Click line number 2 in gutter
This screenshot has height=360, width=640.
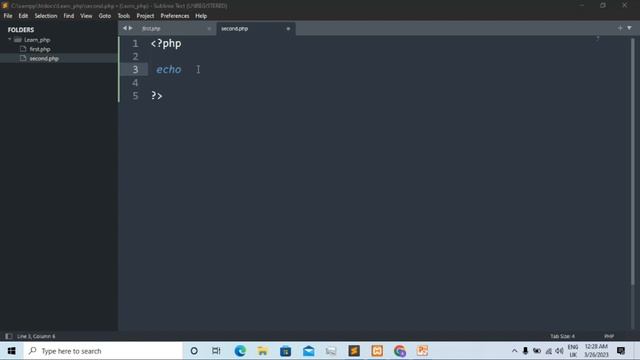tap(135, 56)
